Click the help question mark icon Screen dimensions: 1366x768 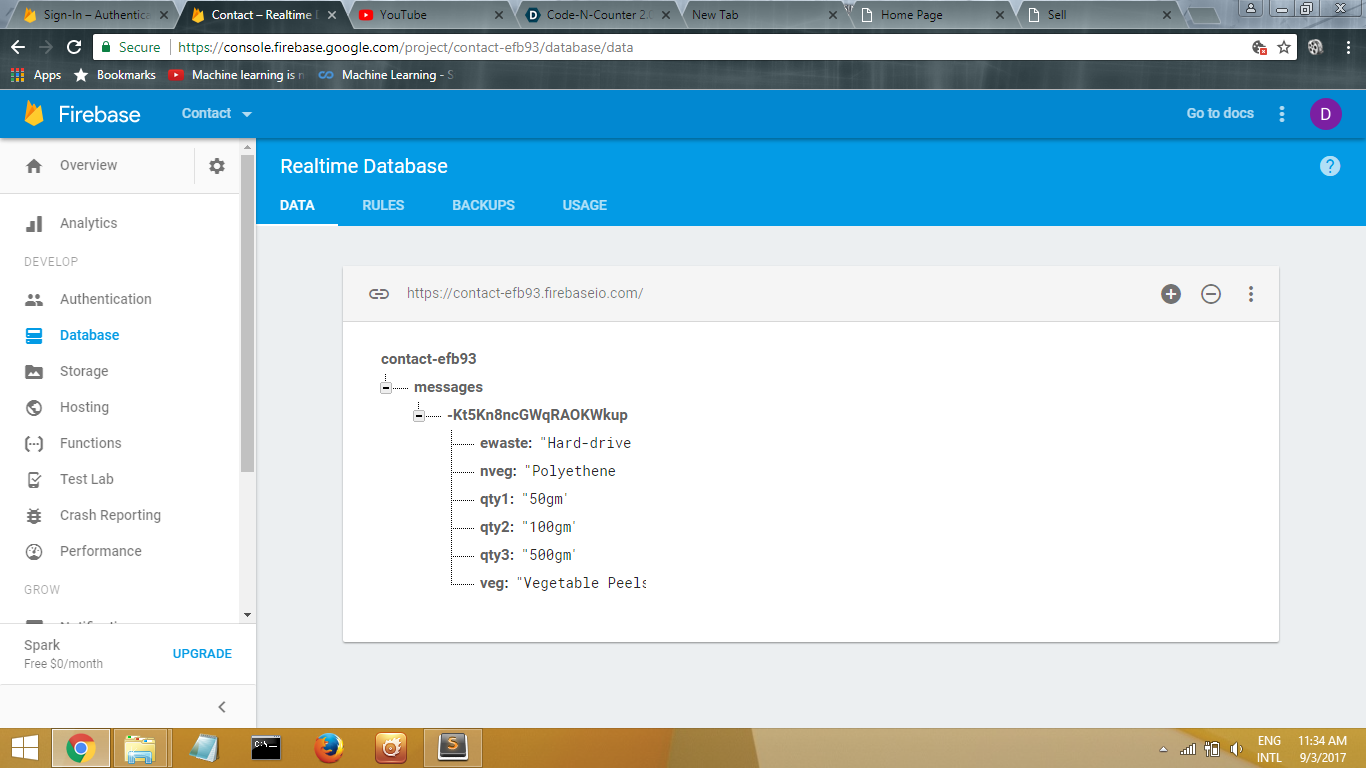click(1330, 166)
